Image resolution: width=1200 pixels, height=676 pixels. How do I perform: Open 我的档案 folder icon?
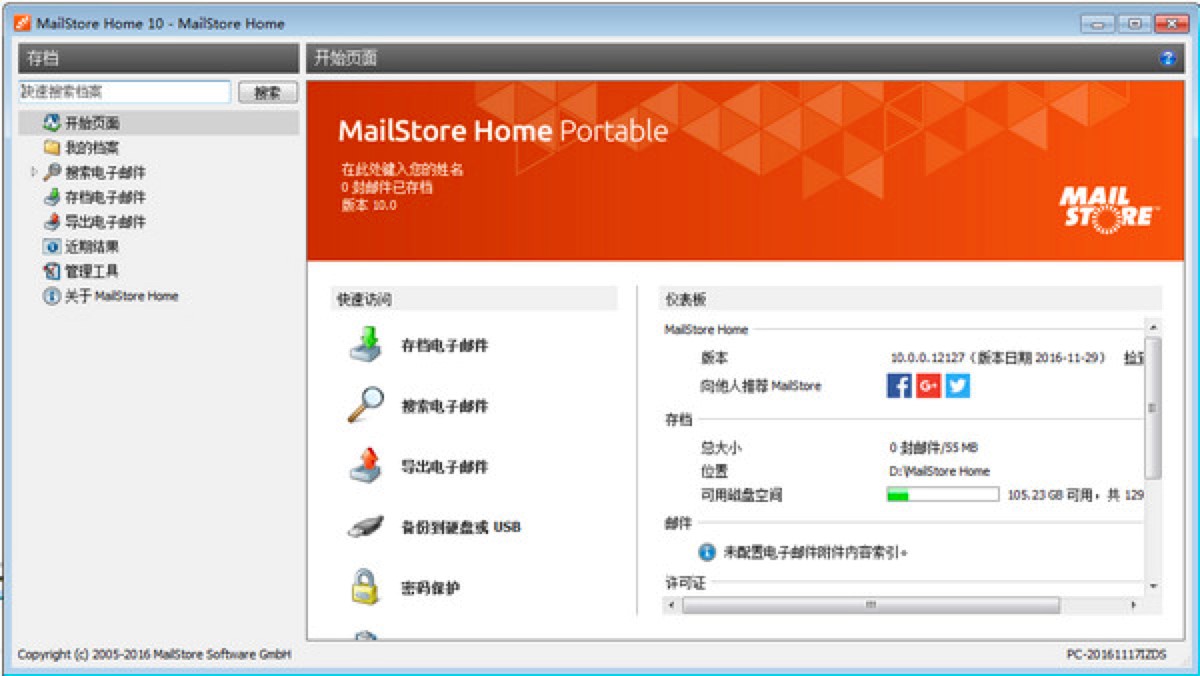coord(52,147)
